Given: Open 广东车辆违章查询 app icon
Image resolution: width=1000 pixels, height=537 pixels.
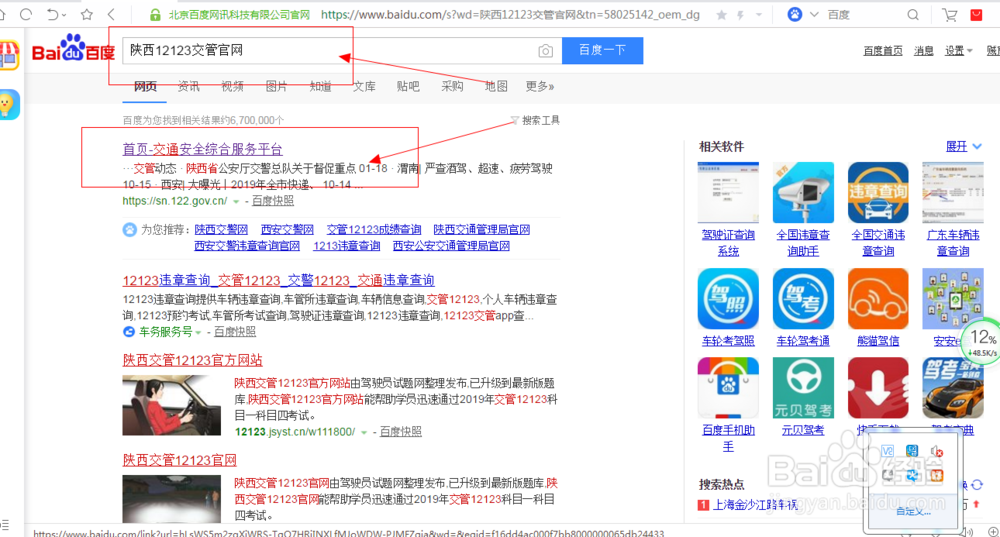Looking at the screenshot, I should 953,193.
